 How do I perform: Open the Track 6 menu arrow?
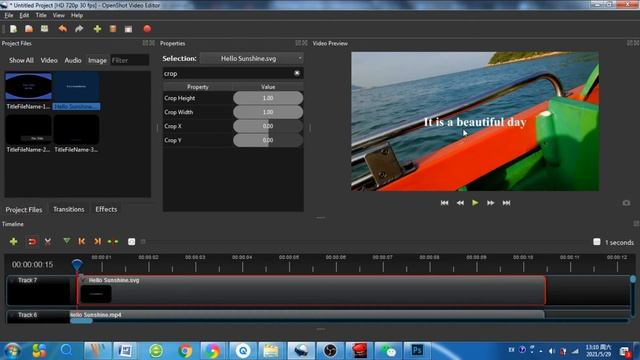[12, 315]
